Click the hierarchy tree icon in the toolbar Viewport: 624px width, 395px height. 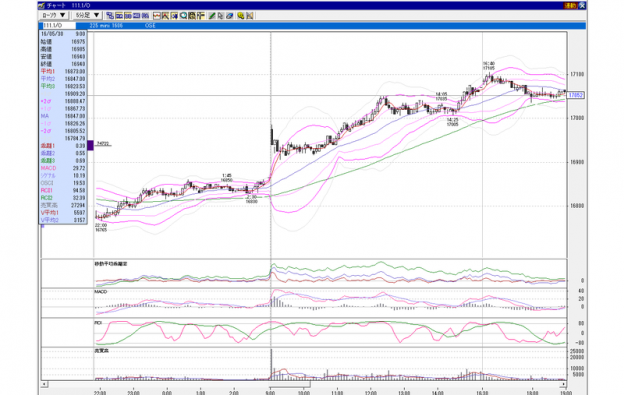pyautogui.click(x=110, y=16)
